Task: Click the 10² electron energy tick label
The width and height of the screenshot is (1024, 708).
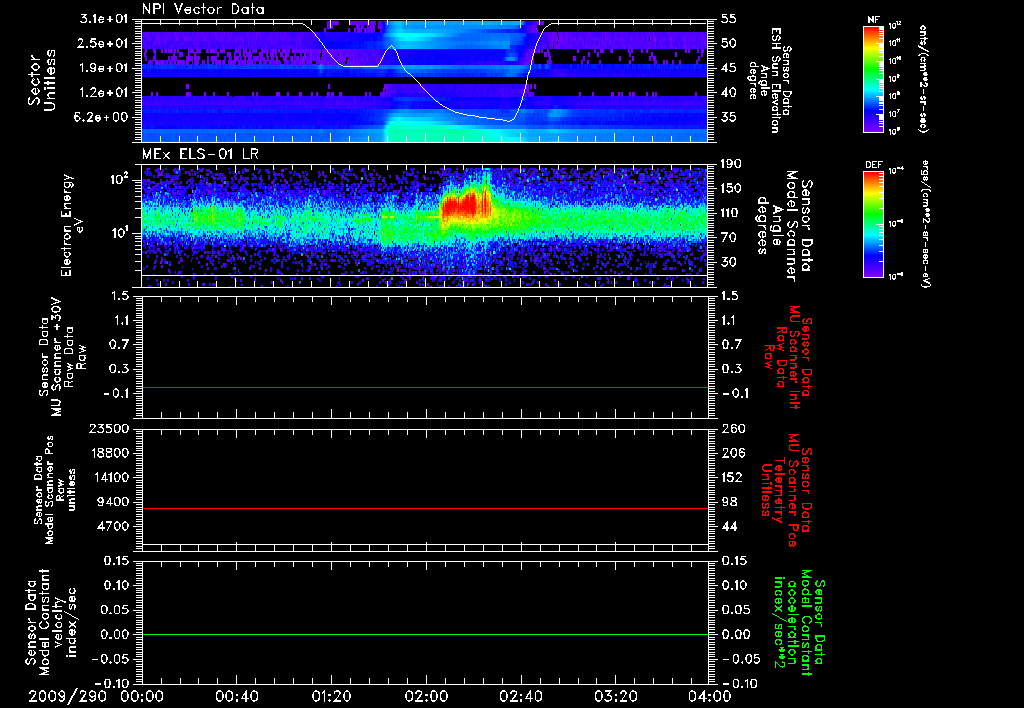Action: pos(123,180)
